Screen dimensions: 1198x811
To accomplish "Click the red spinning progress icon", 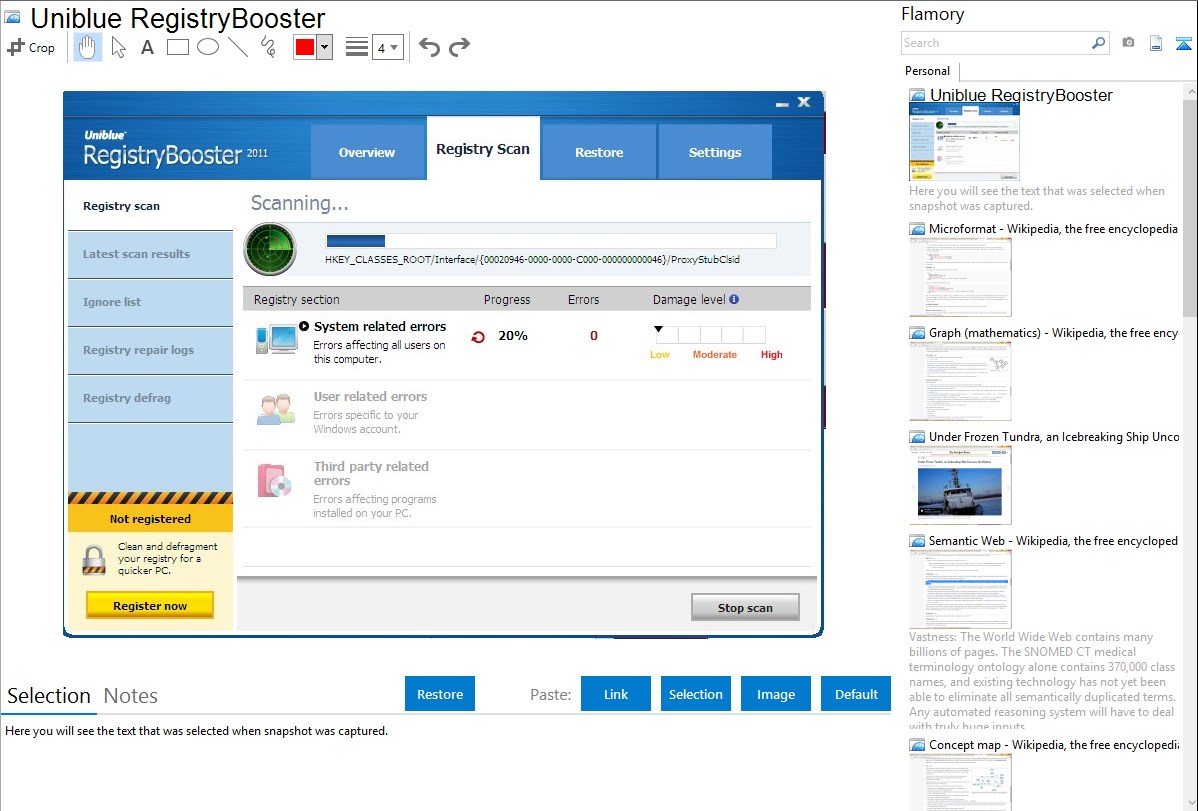I will coord(478,336).
